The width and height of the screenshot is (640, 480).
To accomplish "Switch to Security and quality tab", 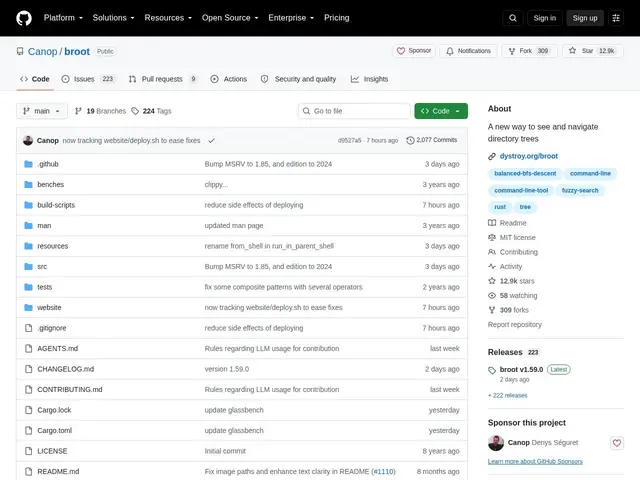I will 298,79.
